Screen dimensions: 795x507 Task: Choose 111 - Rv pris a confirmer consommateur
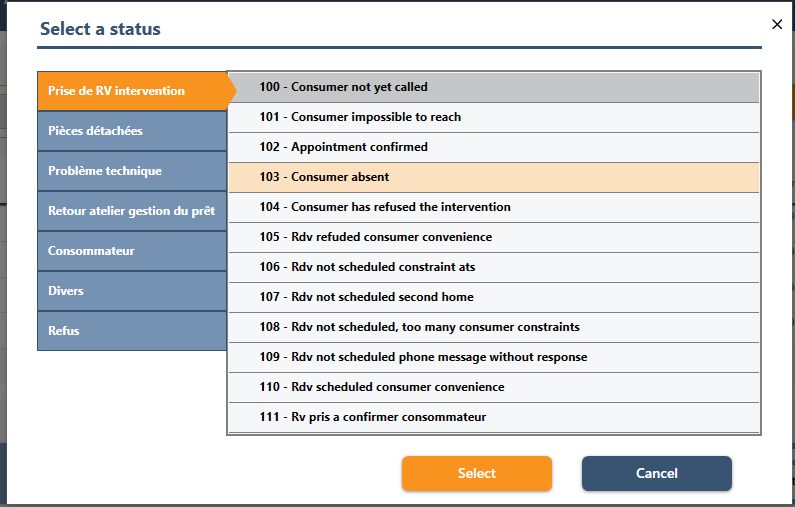pyautogui.click(x=493, y=417)
